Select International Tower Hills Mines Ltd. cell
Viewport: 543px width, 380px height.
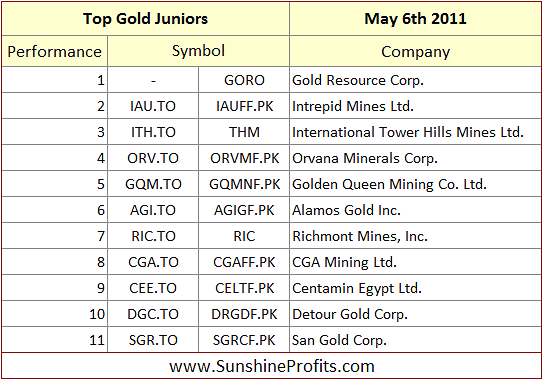415,132
